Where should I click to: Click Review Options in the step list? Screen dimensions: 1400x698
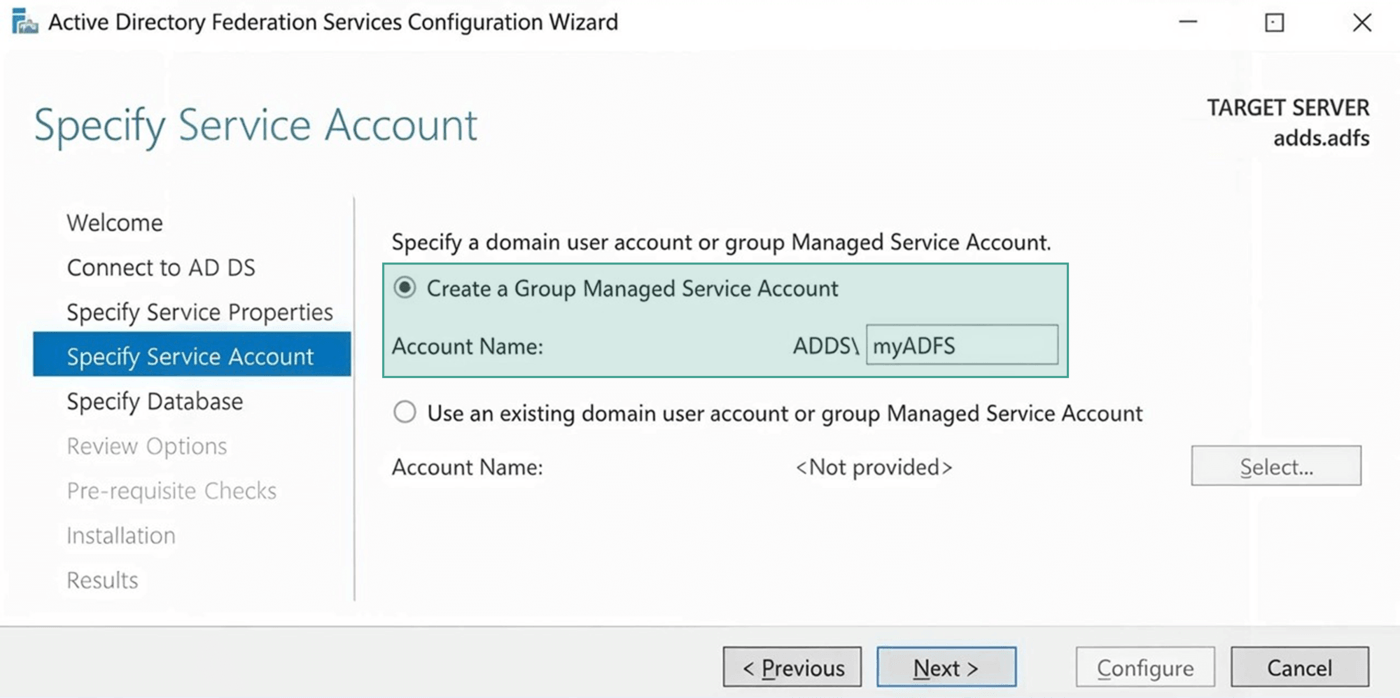[146, 446]
